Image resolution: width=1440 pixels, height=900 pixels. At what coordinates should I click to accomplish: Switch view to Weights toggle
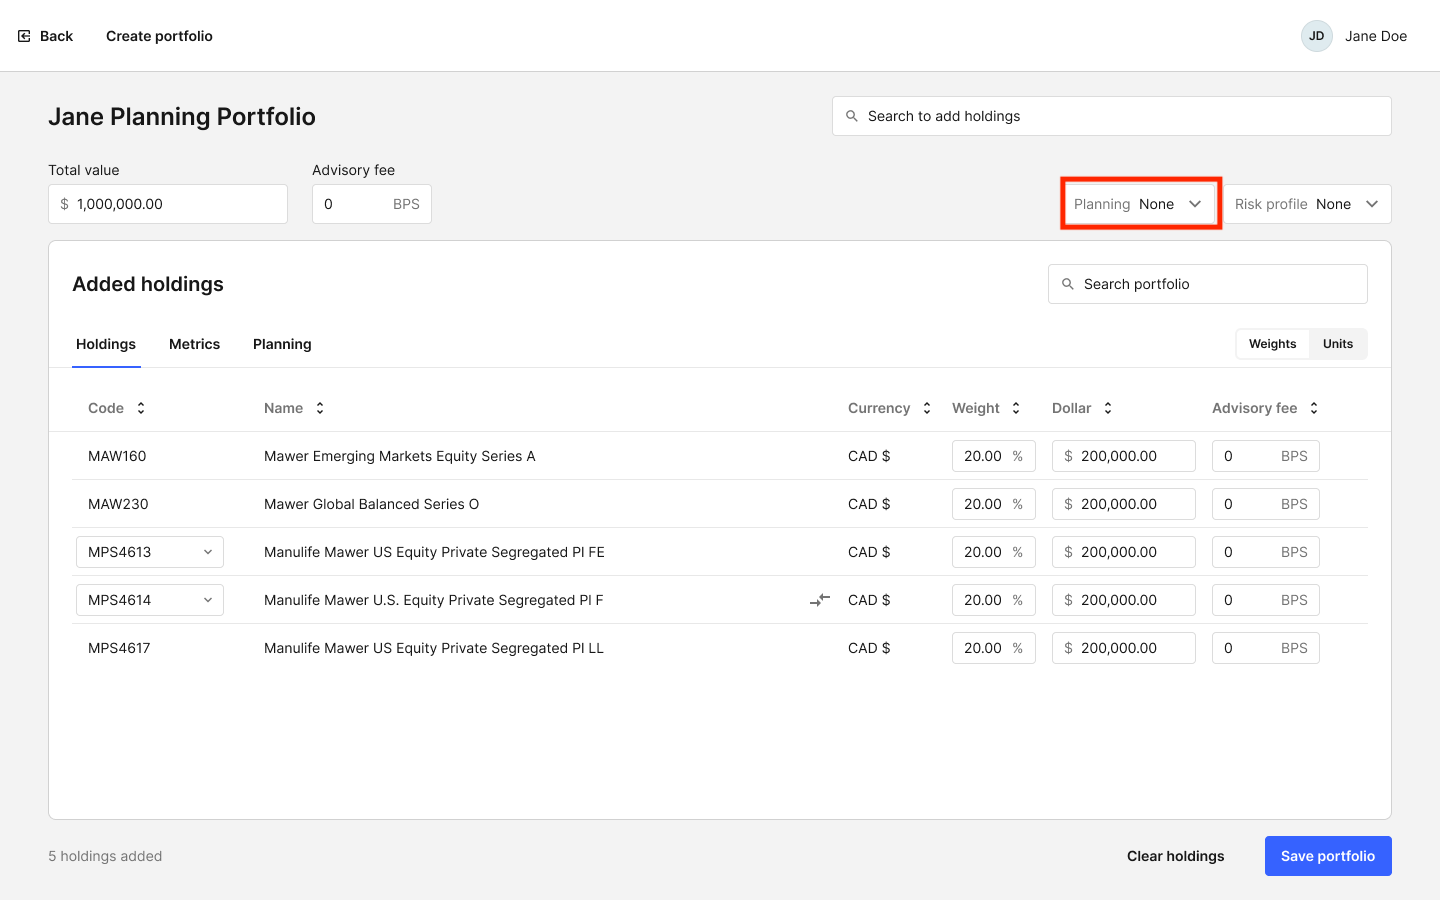click(x=1272, y=344)
